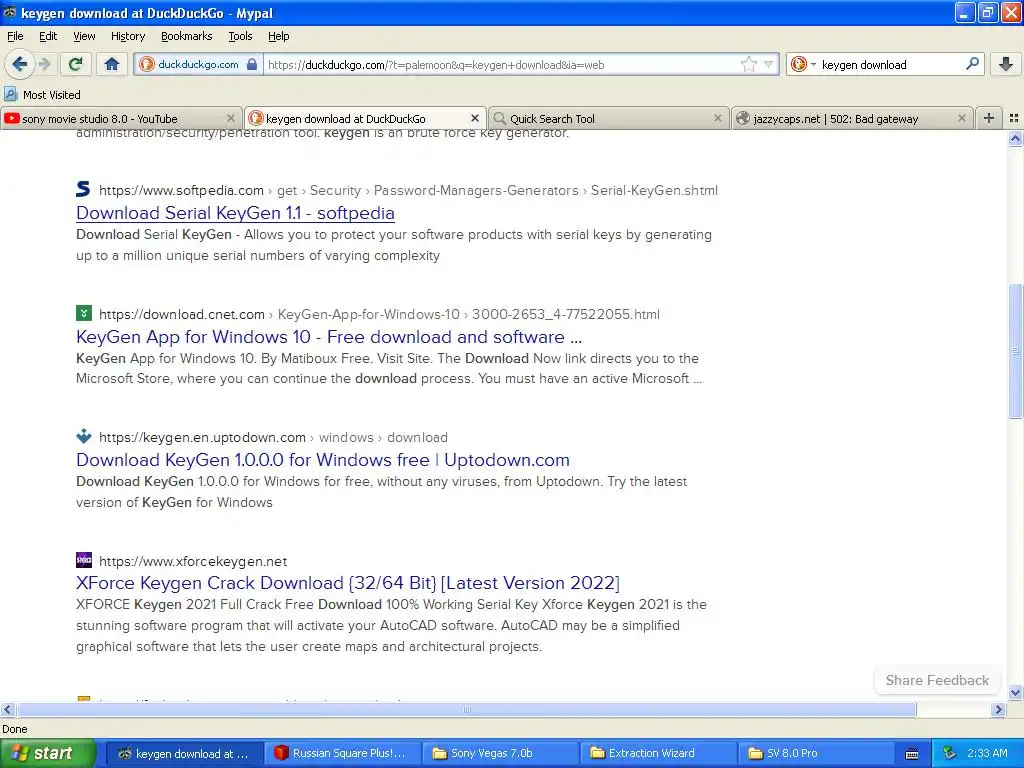Open Download Serial KeyGen 1.1 softpedia link
Image resolution: width=1024 pixels, height=768 pixels.
coord(235,213)
